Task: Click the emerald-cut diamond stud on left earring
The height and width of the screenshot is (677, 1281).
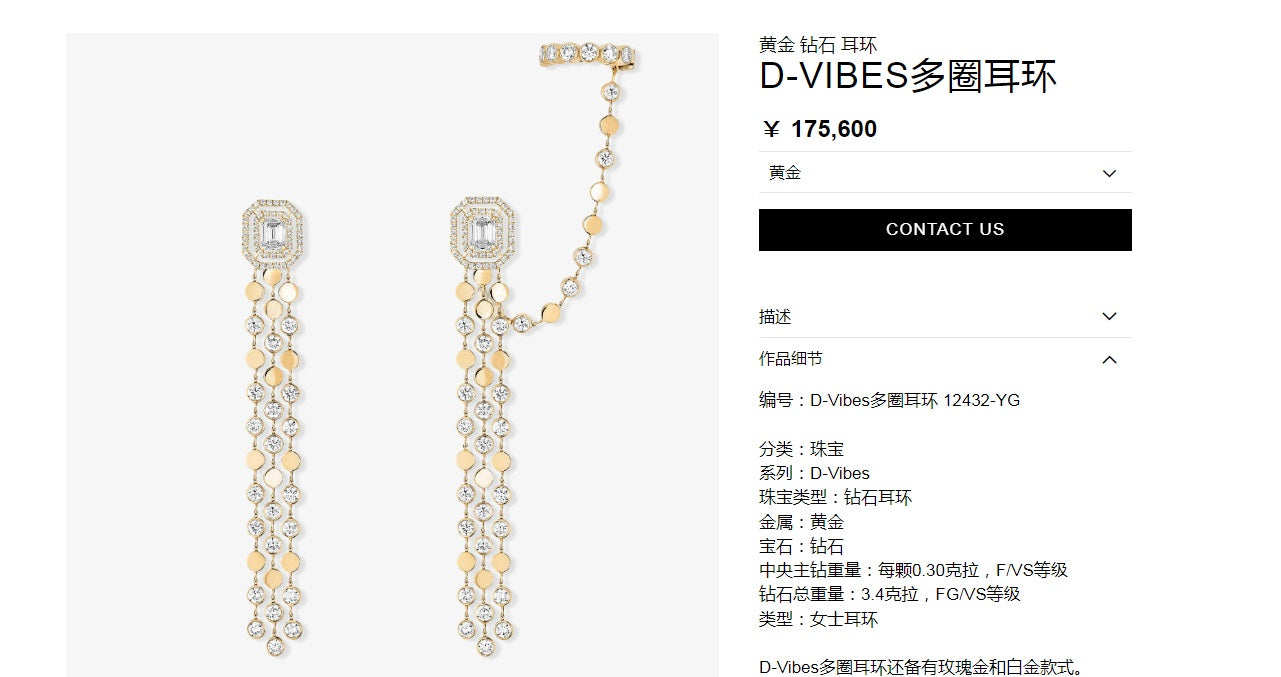Action: (x=274, y=231)
